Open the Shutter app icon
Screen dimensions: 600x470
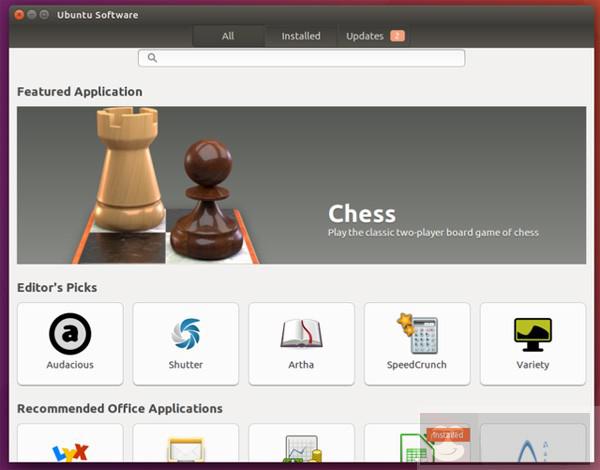186,334
